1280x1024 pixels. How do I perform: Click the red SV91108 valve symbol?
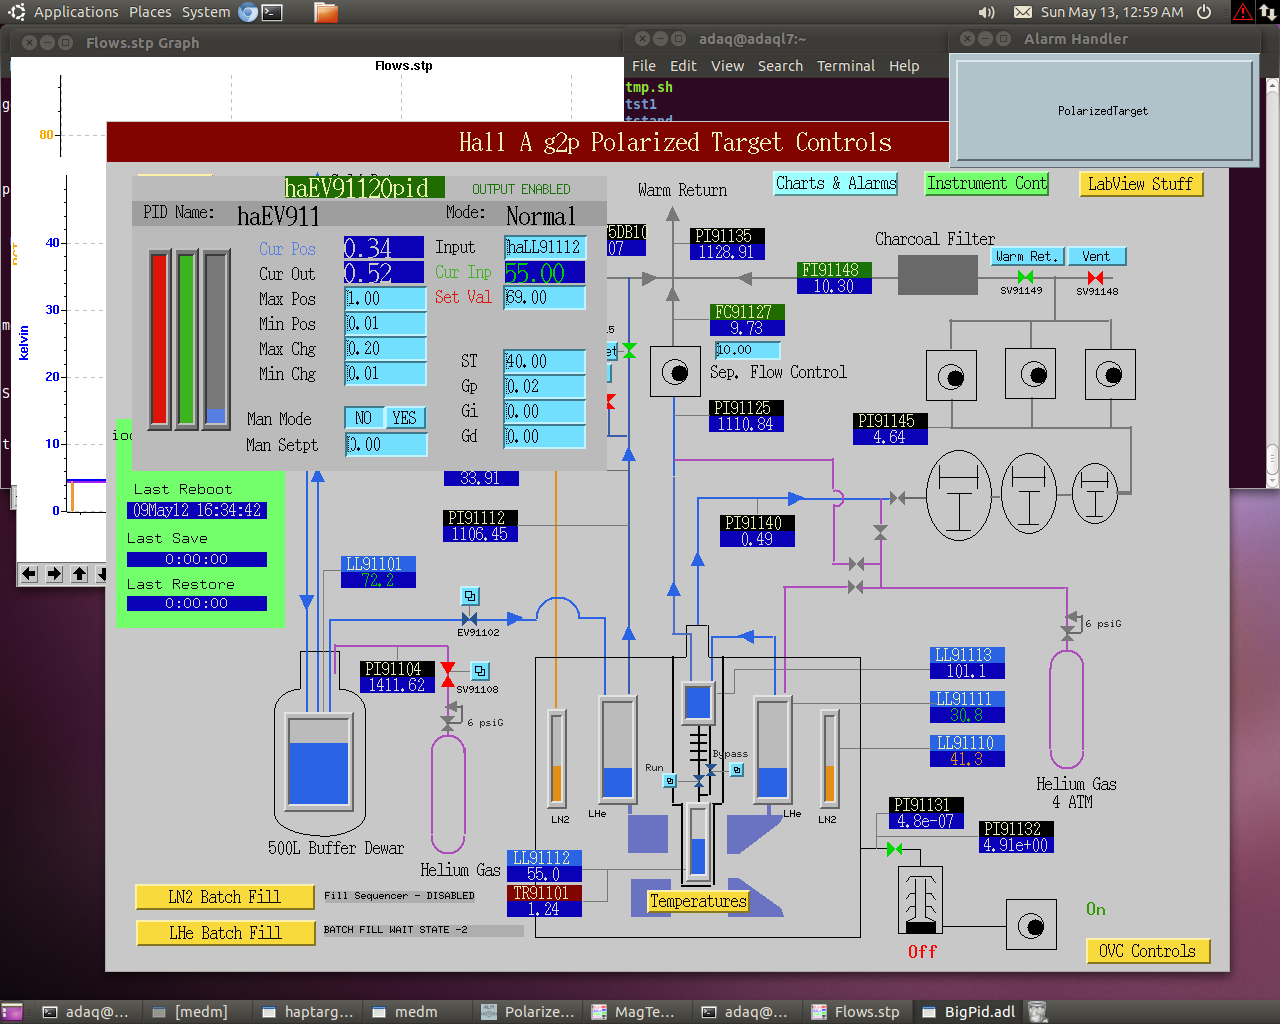(x=448, y=675)
